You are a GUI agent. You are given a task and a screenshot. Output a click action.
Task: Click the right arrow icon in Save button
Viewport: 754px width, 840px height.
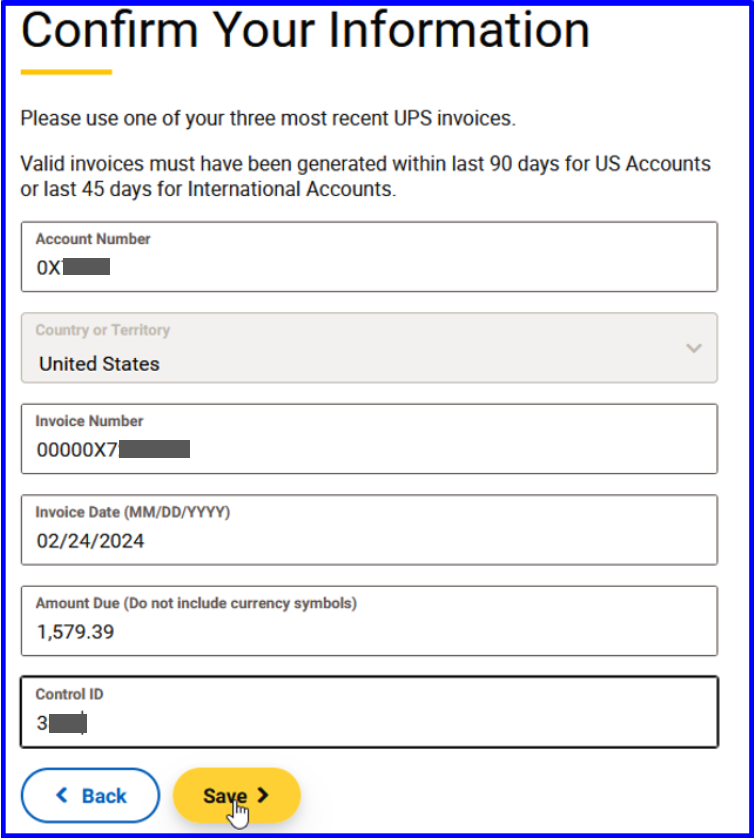pyautogui.click(x=262, y=795)
